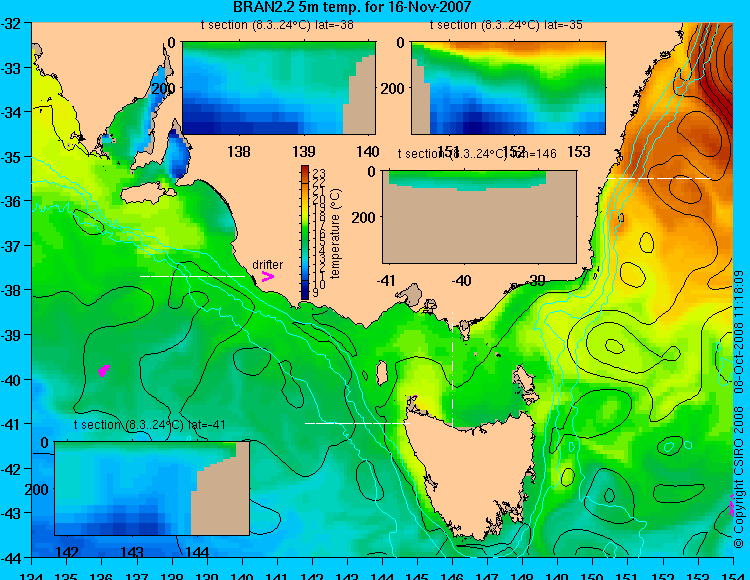Click the '-37' latitude axis label
This screenshot has height=580, width=750.
click(x=11, y=246)
